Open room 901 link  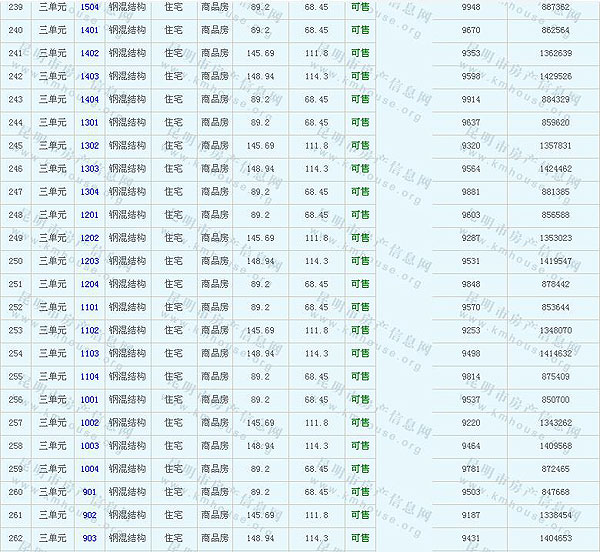[89, 492]
